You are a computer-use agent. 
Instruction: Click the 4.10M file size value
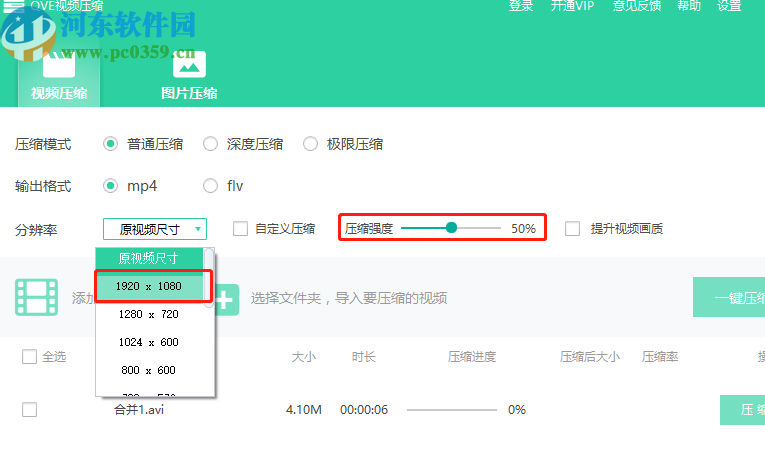click(303, 410)
